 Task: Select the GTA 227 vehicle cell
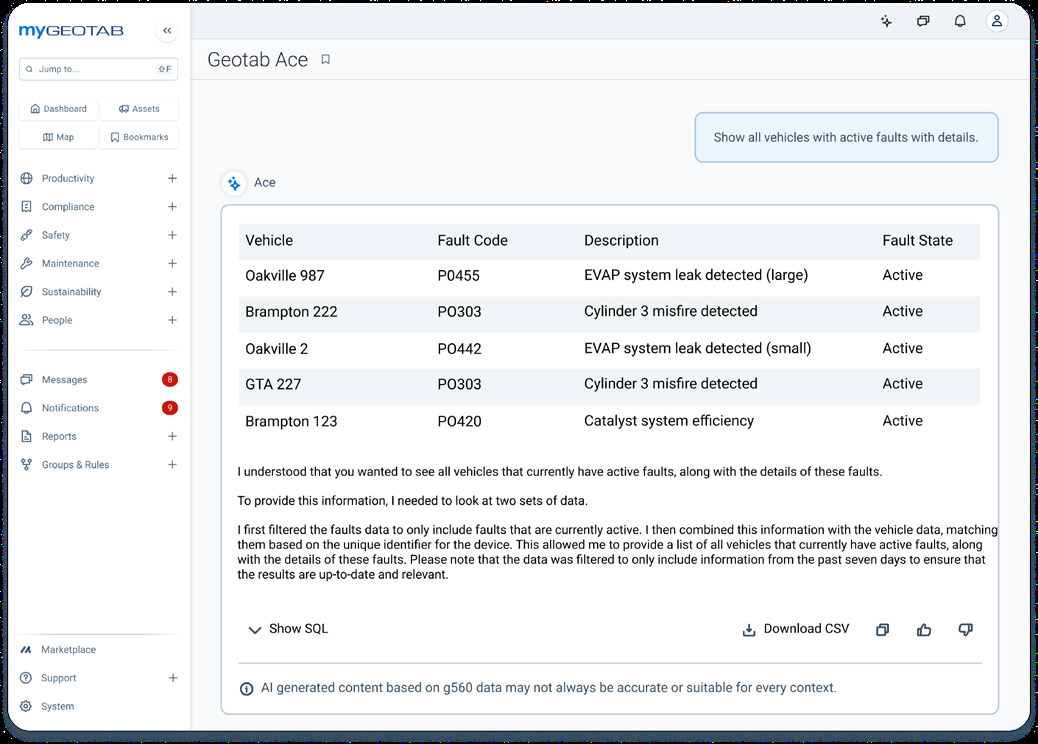[273, 385]
